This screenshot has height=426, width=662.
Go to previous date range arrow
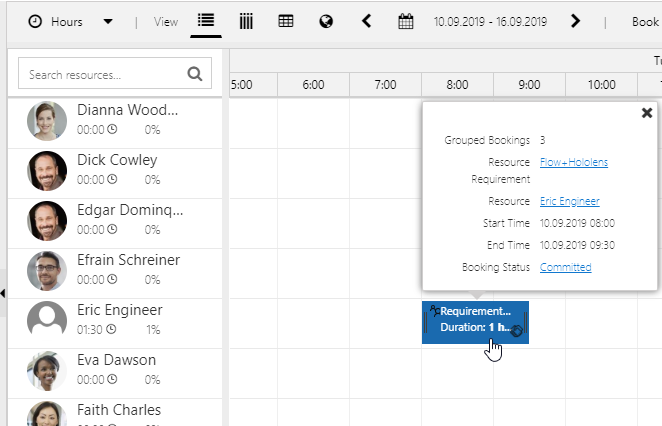pos(366,21)
